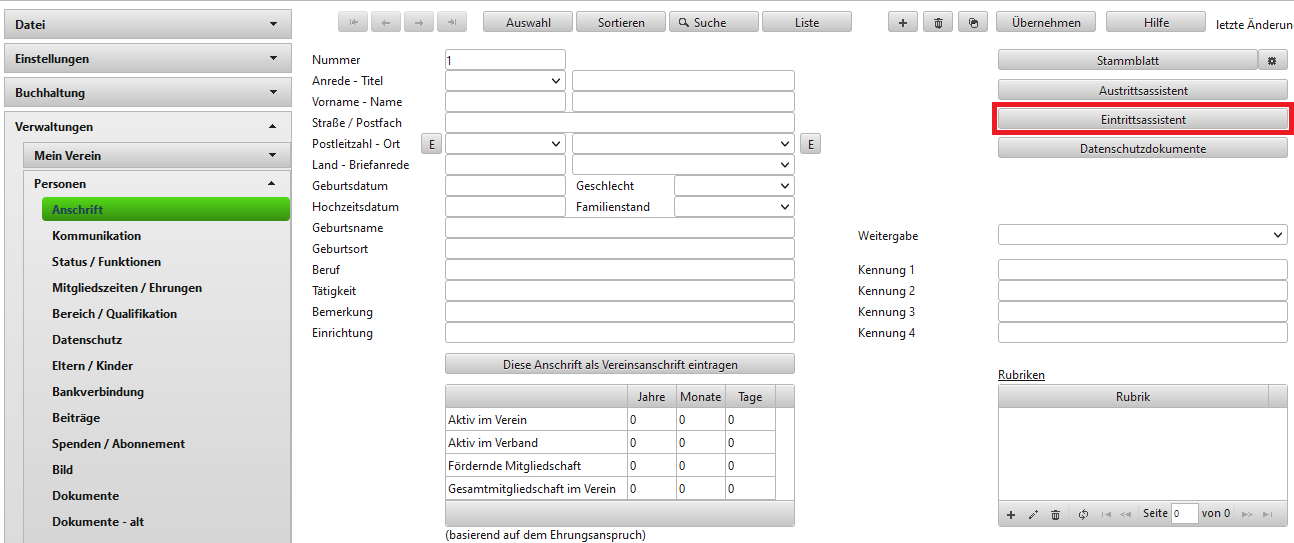
Task: Go to first record arrow button
Action: tap(353, 22)
